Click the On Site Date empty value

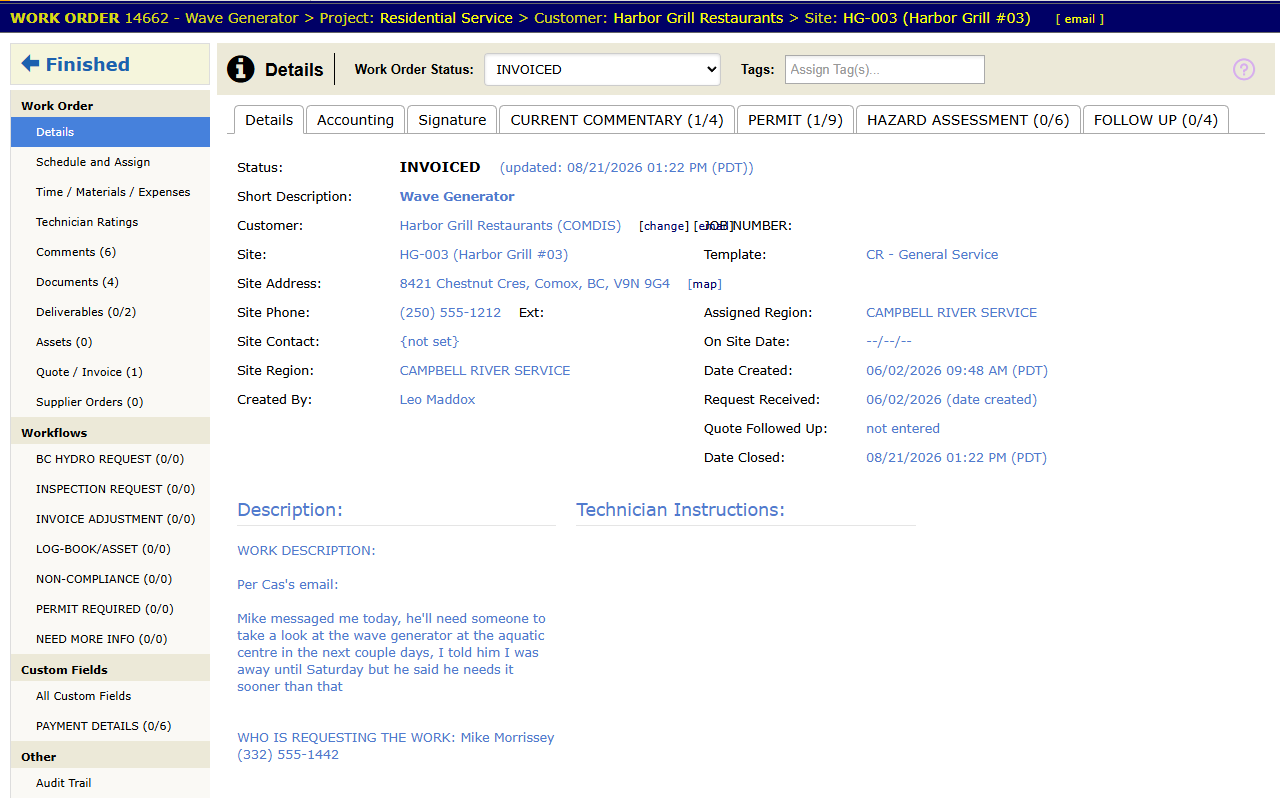[889, 342]
